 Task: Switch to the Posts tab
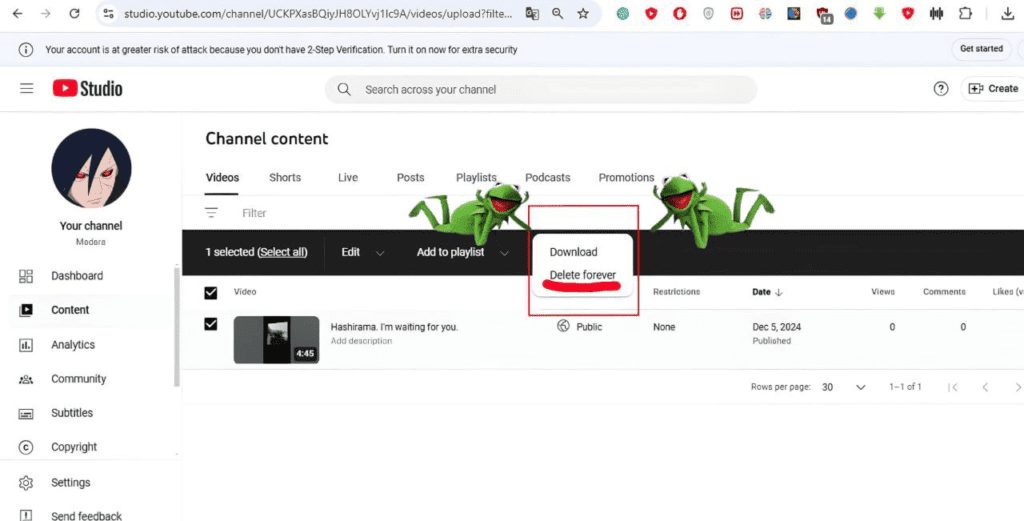click(410, 178)
